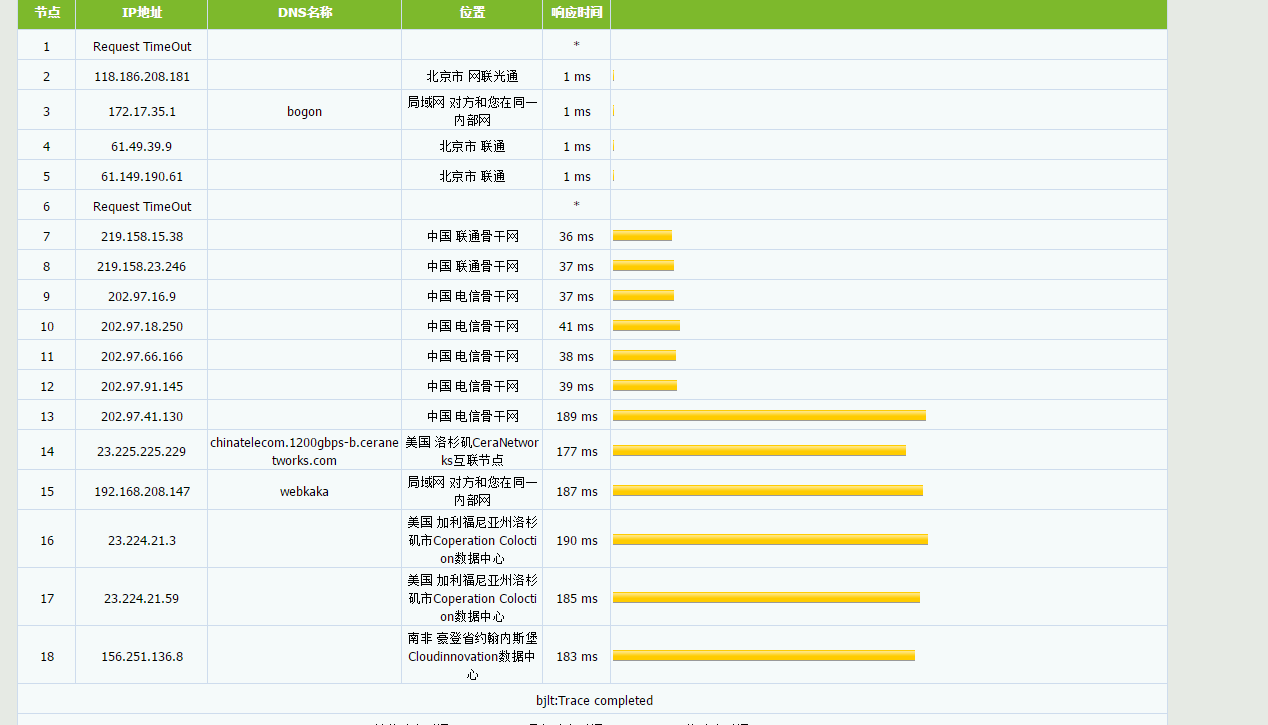Click the 189 ms response time
1268x725 pixels.
click(576, 417)
